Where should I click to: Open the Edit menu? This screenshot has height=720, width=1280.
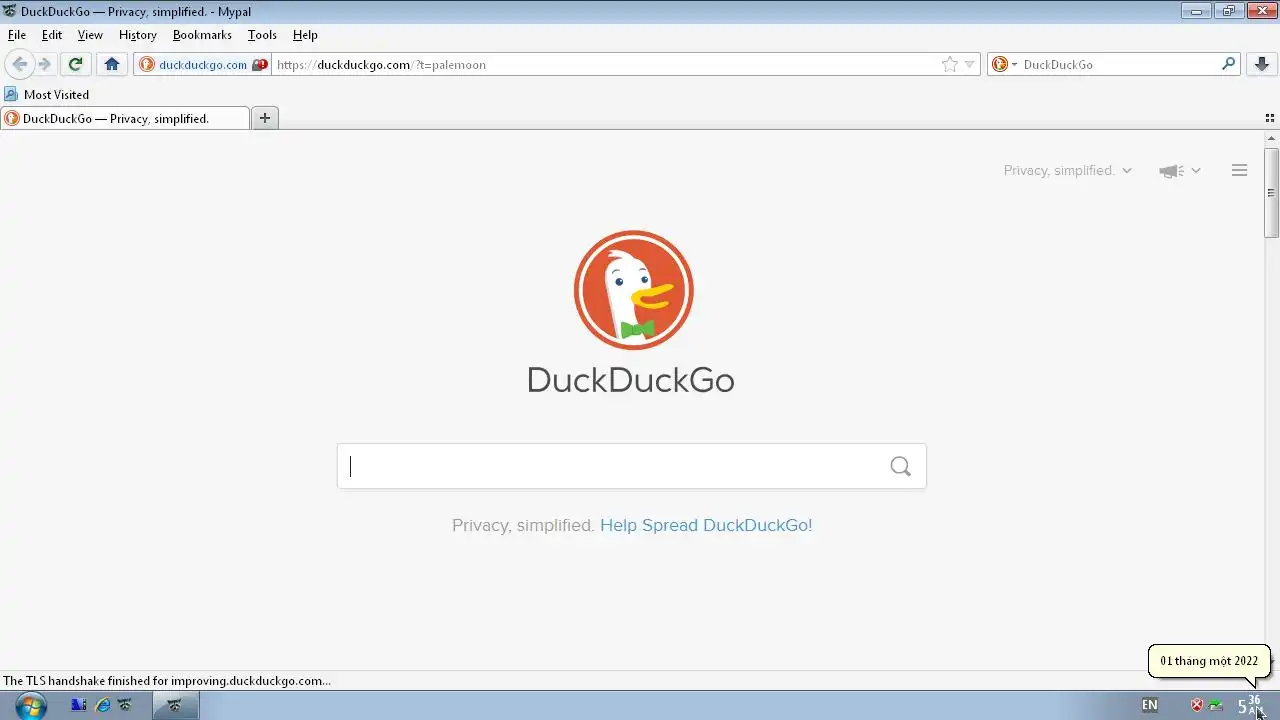point(52,34)
